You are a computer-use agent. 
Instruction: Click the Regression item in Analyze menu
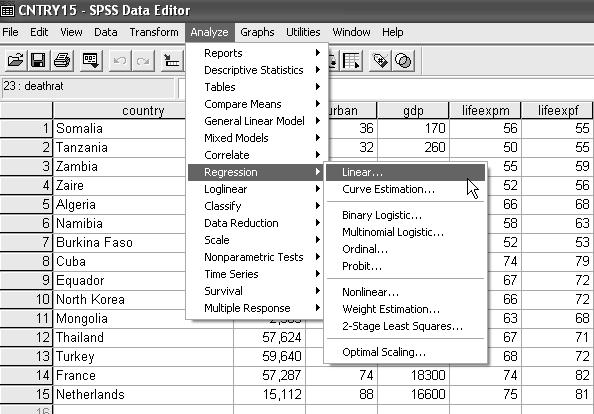point(255,172)
